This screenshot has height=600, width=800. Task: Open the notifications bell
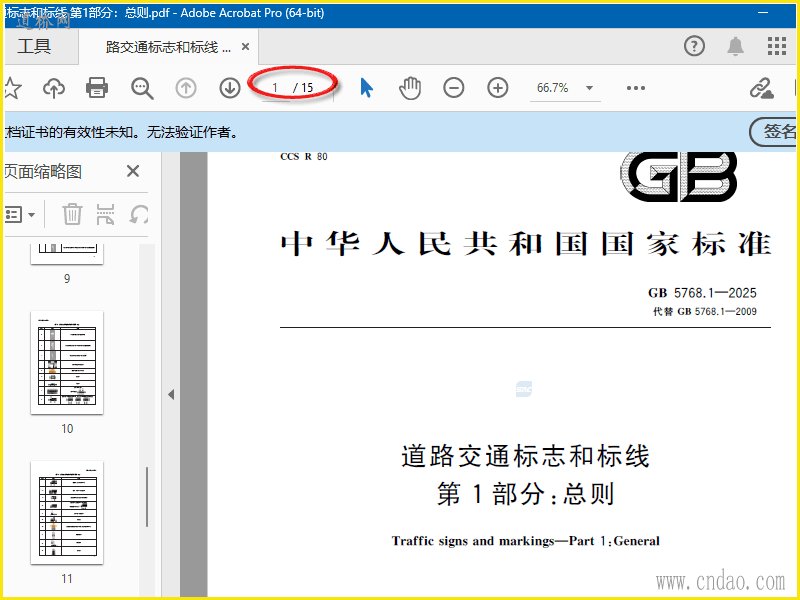(x=735, y=46)
